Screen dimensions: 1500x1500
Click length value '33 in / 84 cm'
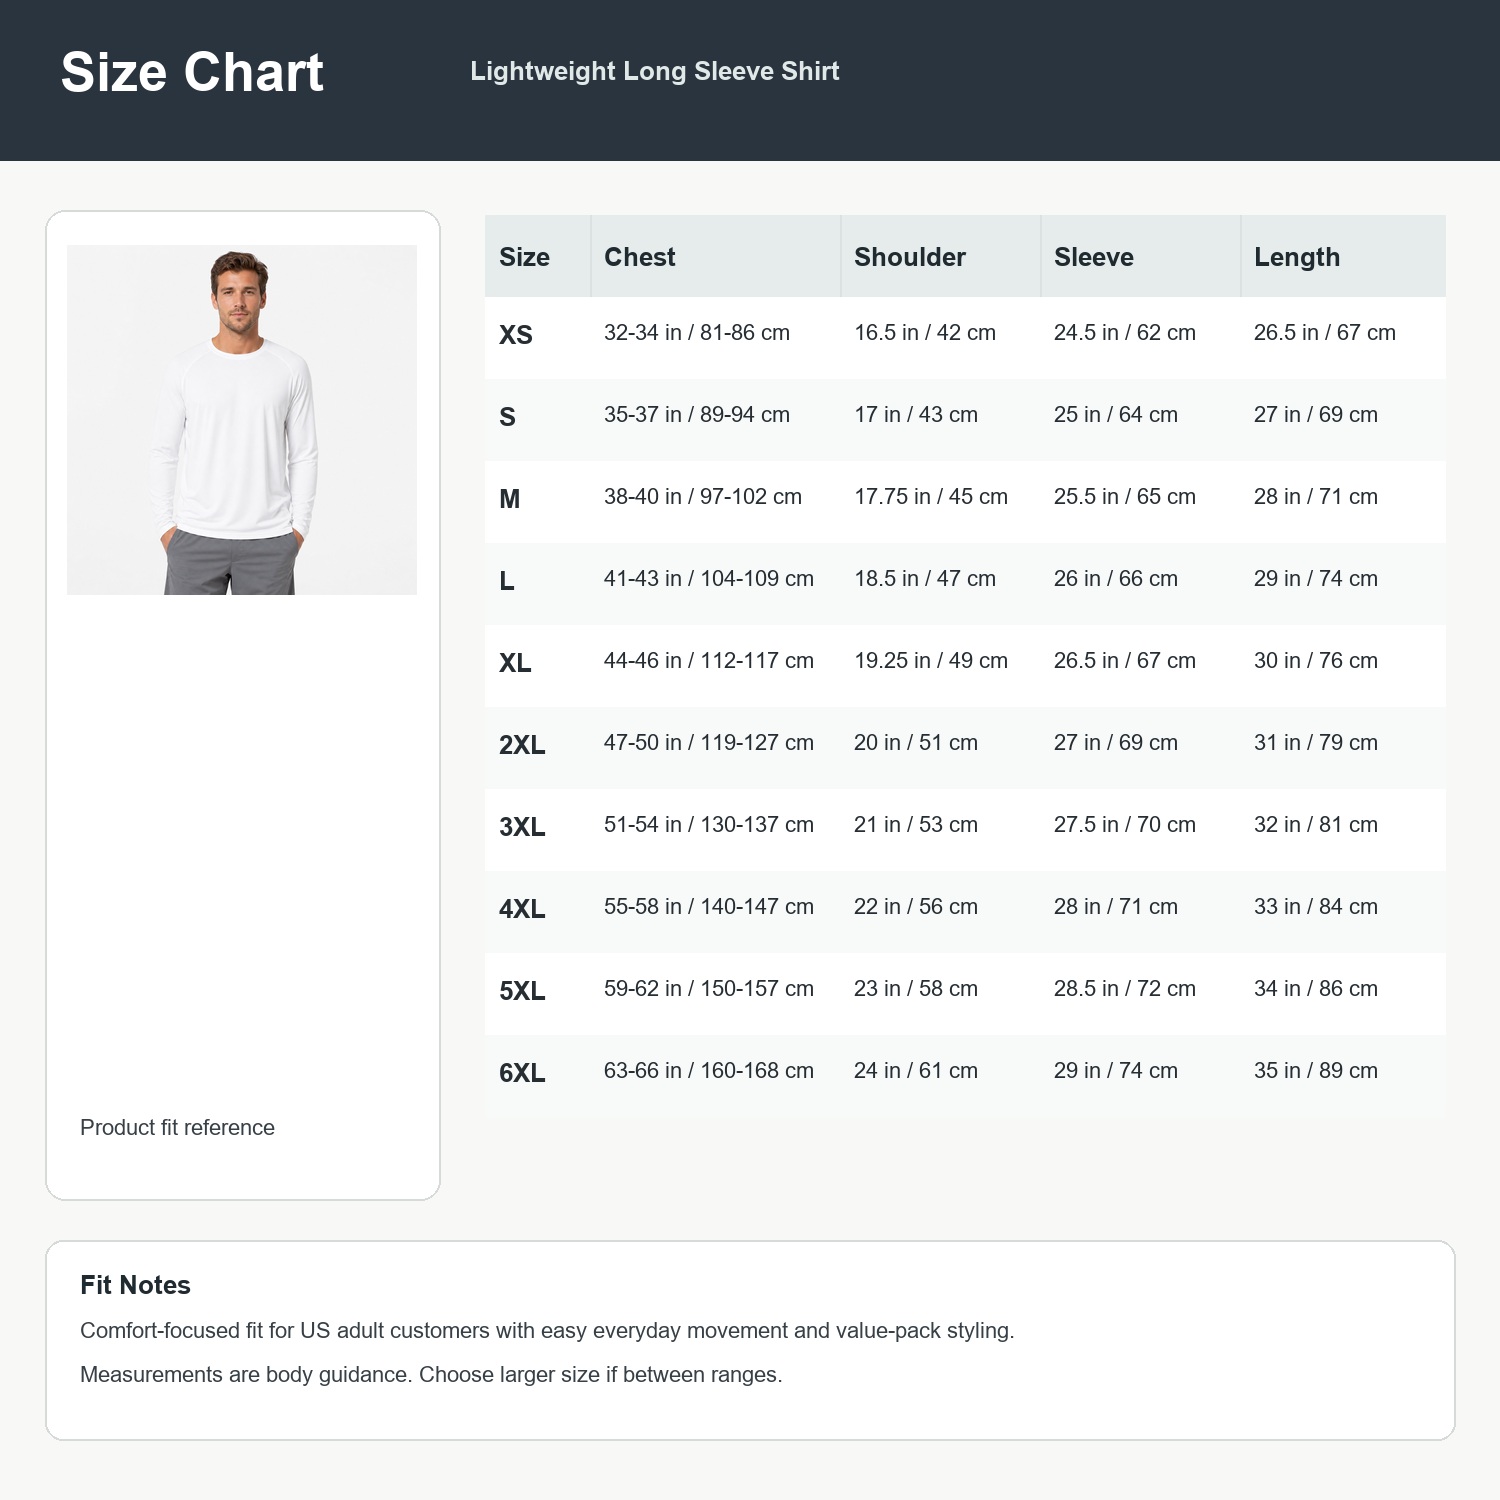tap(1316, 907)
